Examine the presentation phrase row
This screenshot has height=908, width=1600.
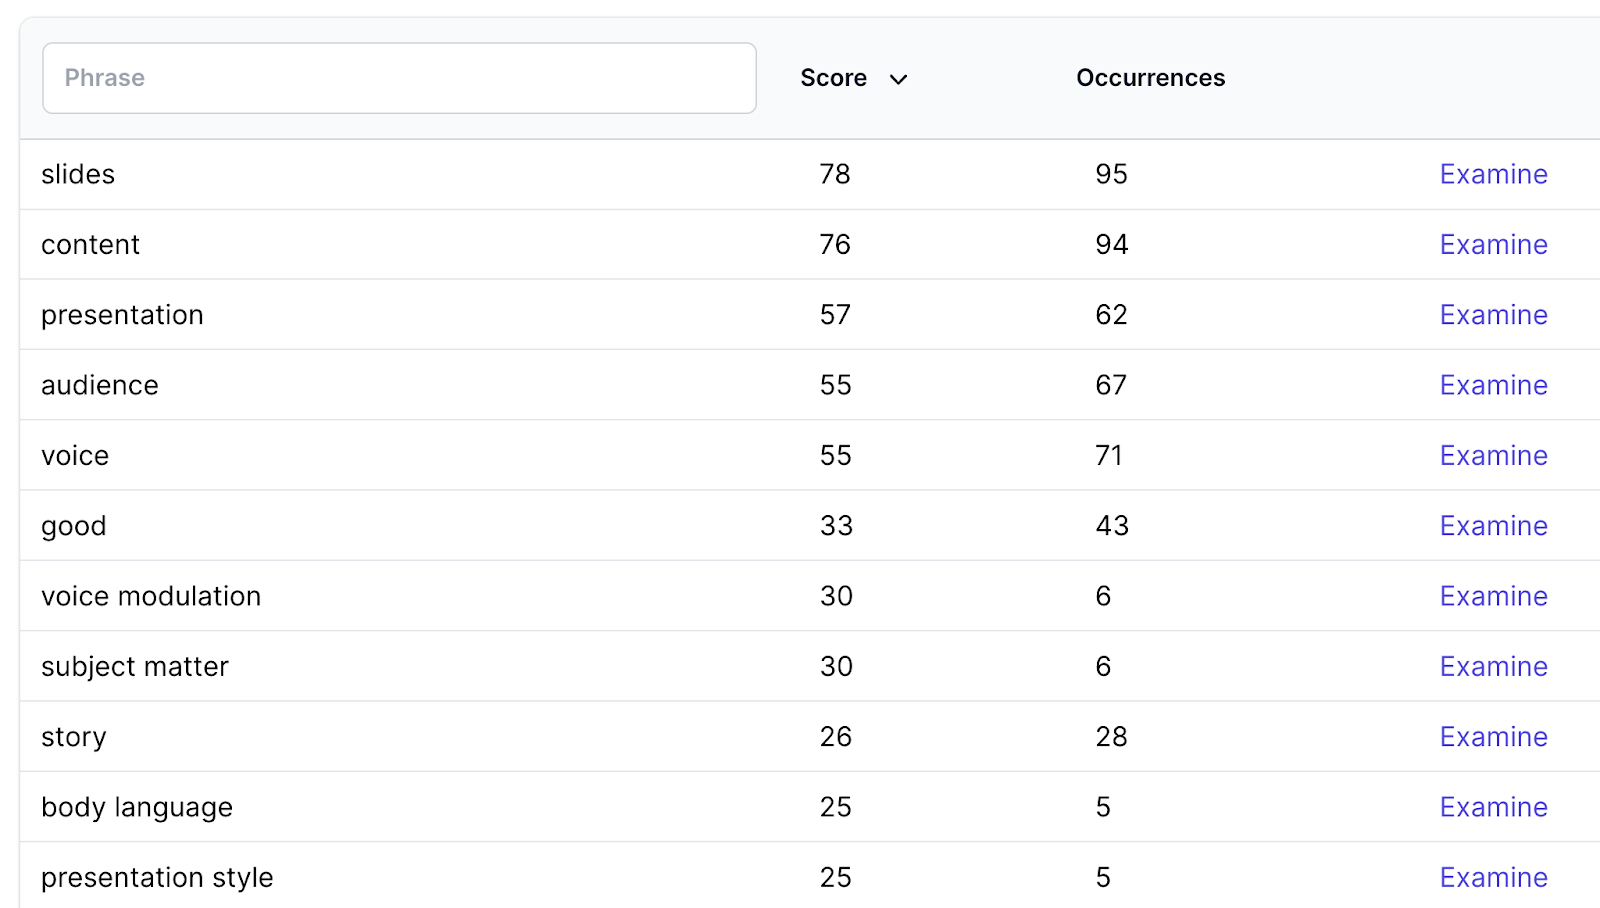click(x=1493, y=315)
